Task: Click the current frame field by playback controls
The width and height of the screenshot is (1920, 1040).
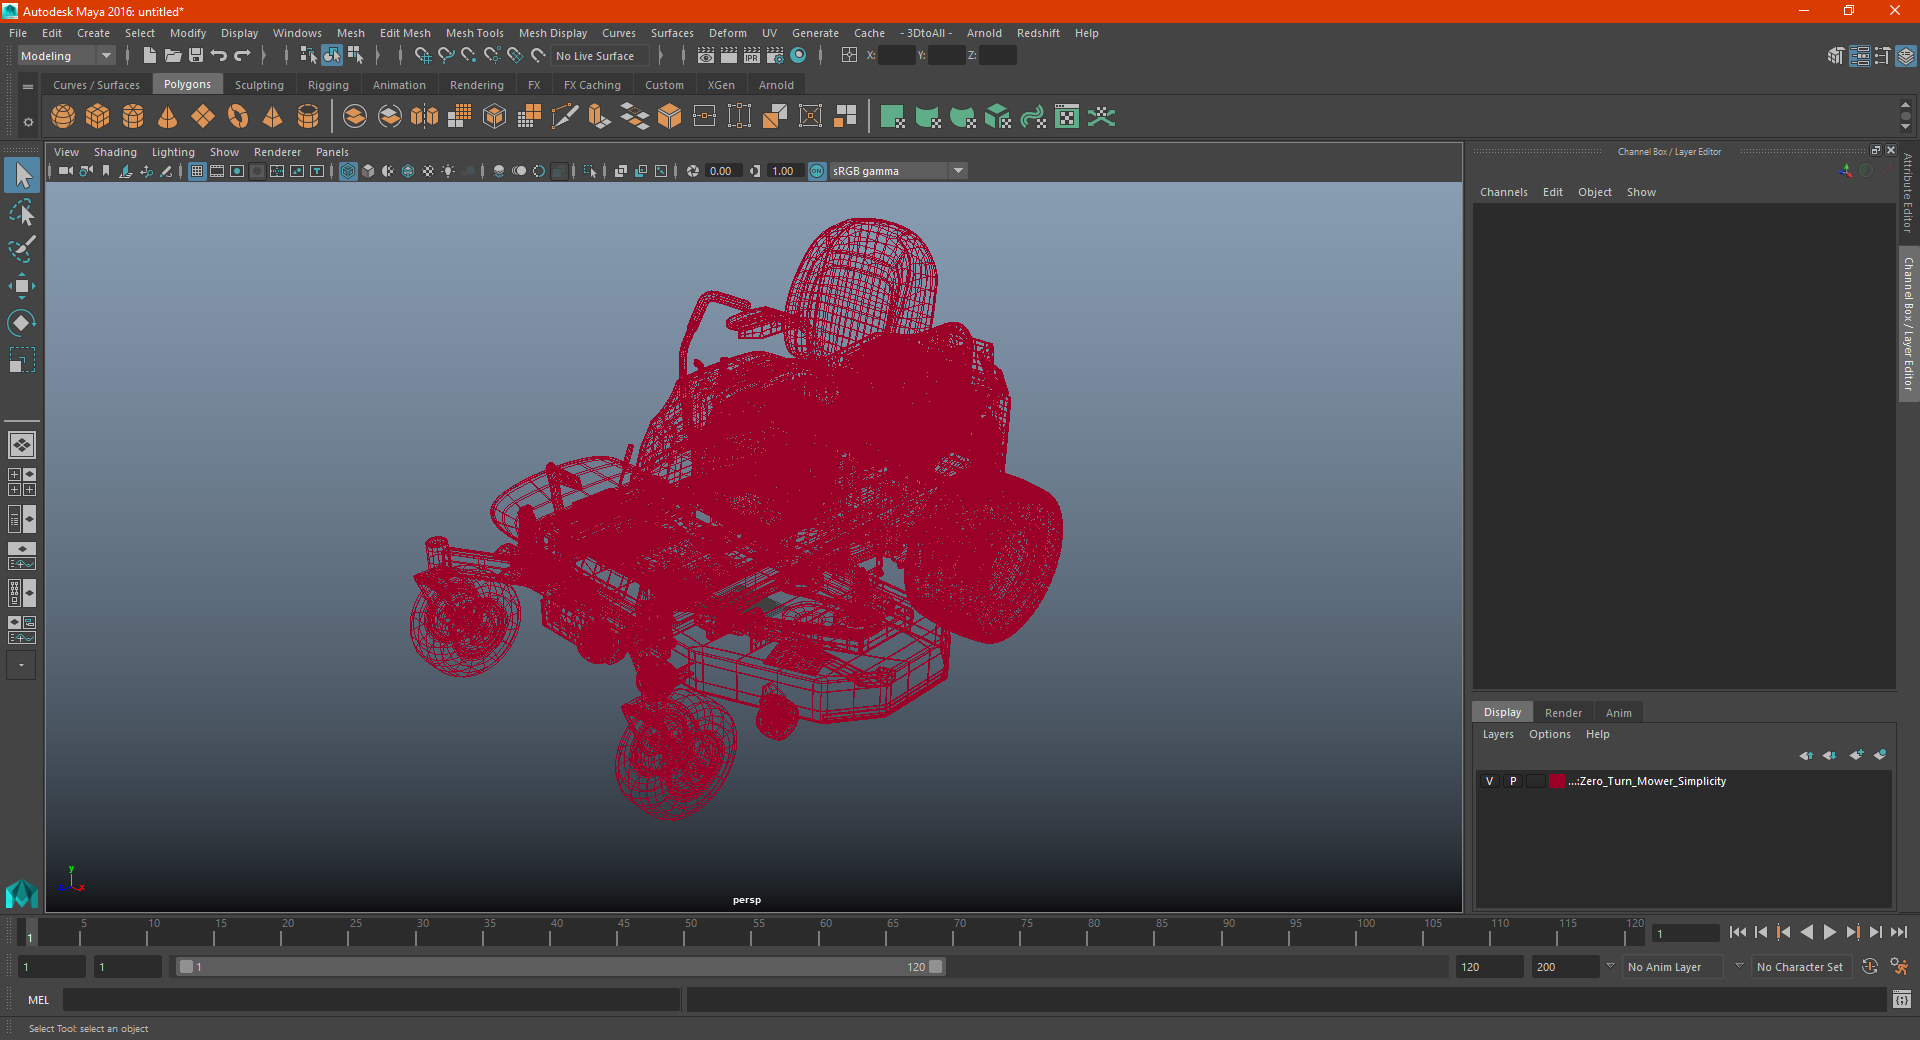Action: (x=1685, y=934)
